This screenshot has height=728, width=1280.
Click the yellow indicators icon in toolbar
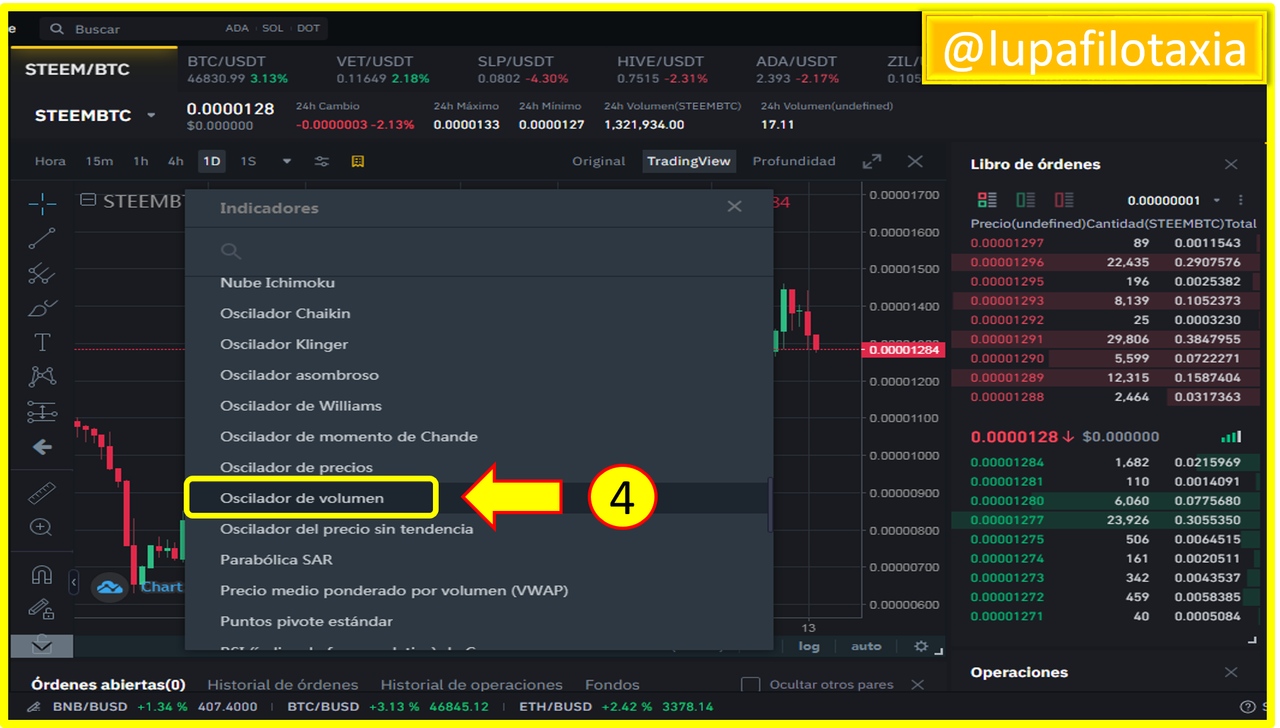(x=358, y=161)
